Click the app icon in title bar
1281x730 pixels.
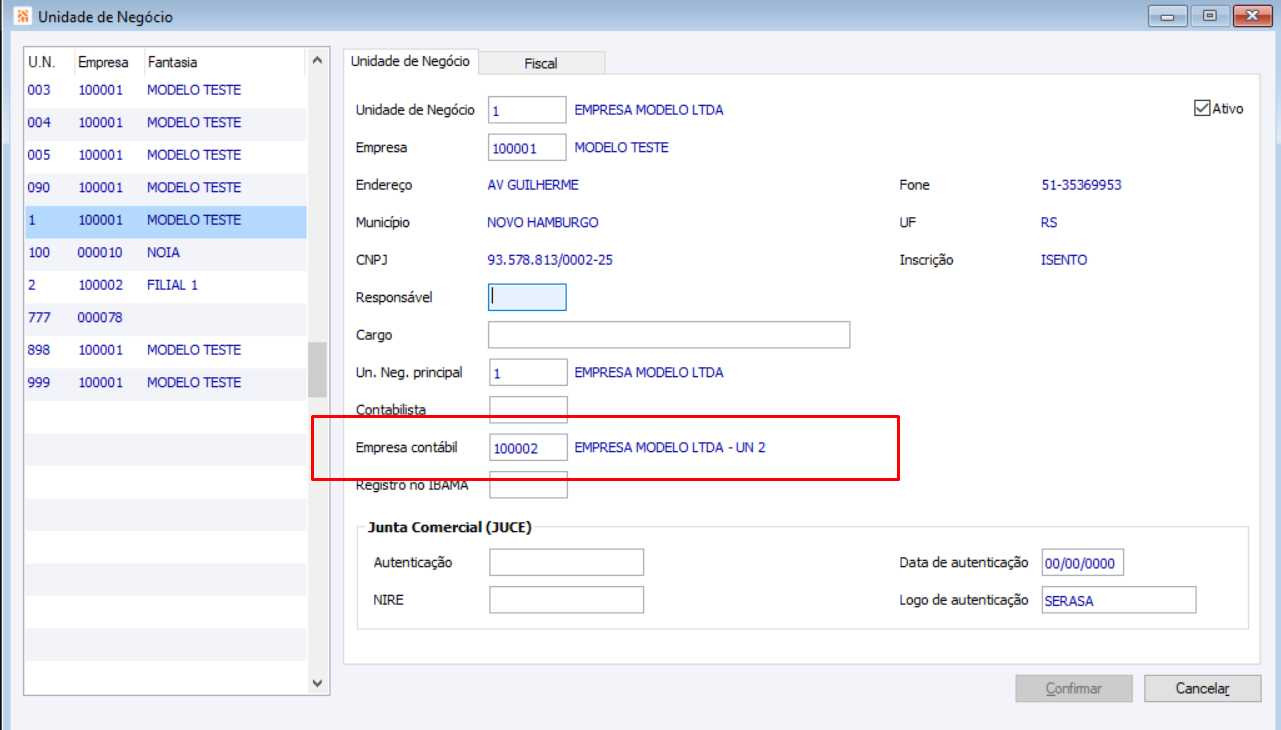(24, 17)
